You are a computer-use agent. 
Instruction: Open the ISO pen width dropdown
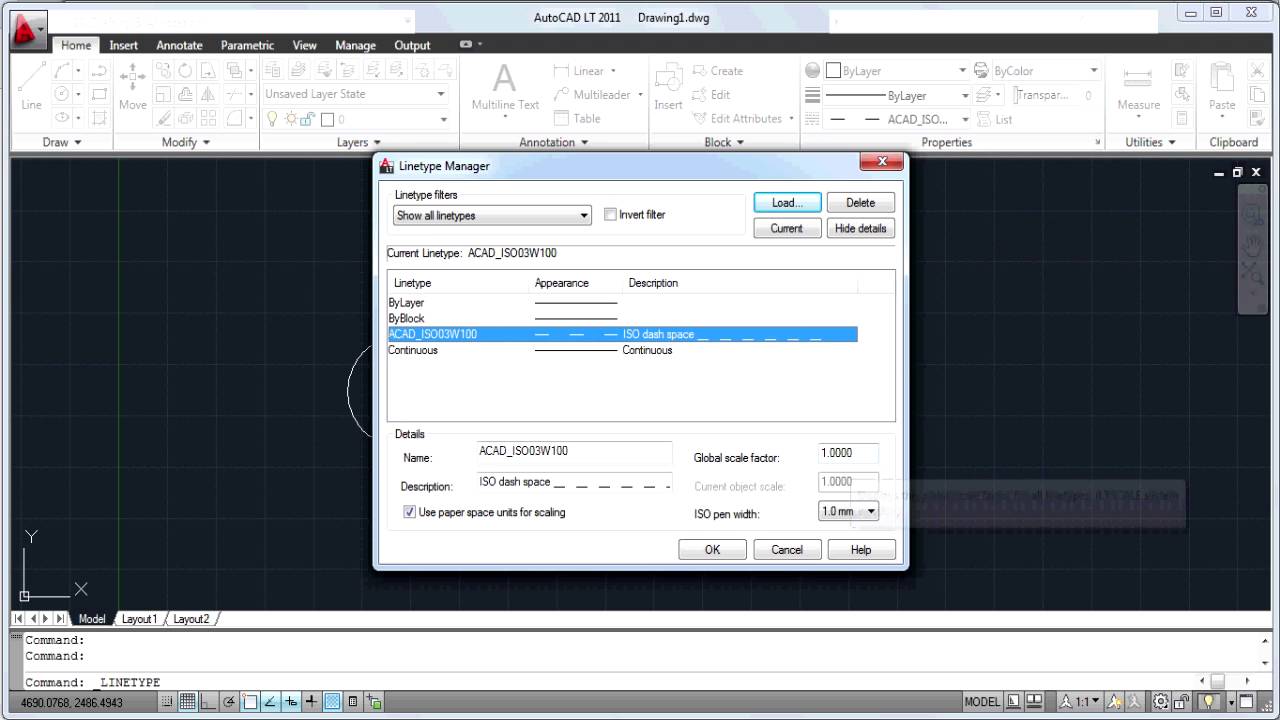pos(848,511)
